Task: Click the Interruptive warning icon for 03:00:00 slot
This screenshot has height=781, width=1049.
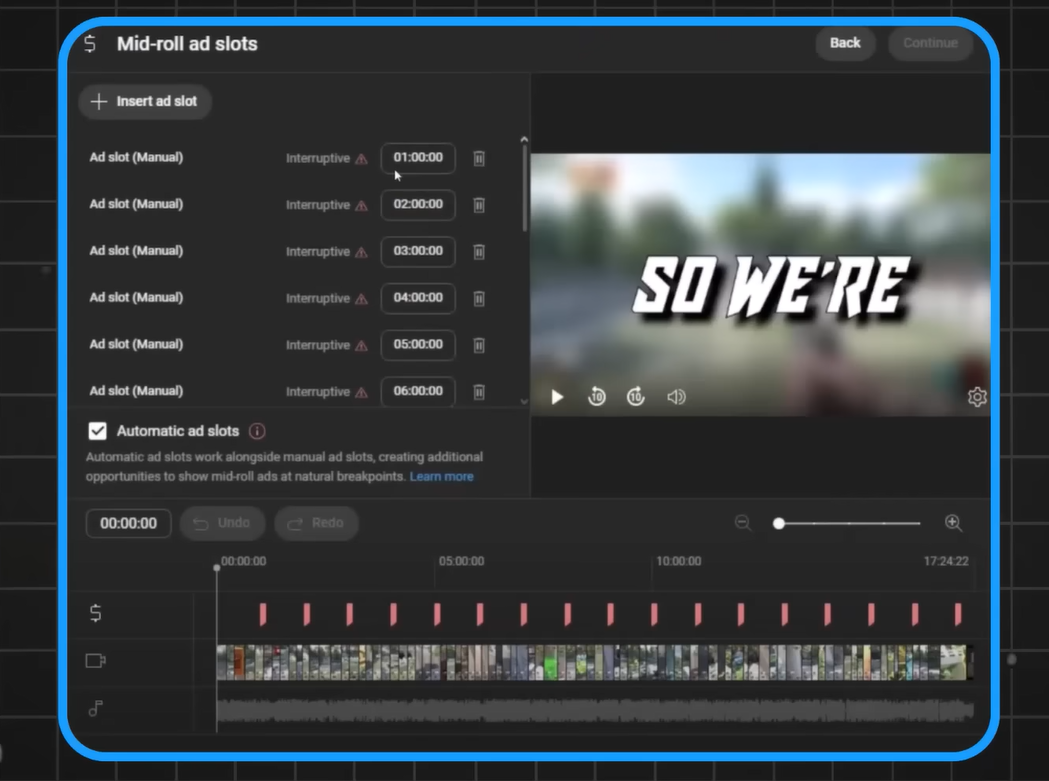Action: (x=361, y=252)
